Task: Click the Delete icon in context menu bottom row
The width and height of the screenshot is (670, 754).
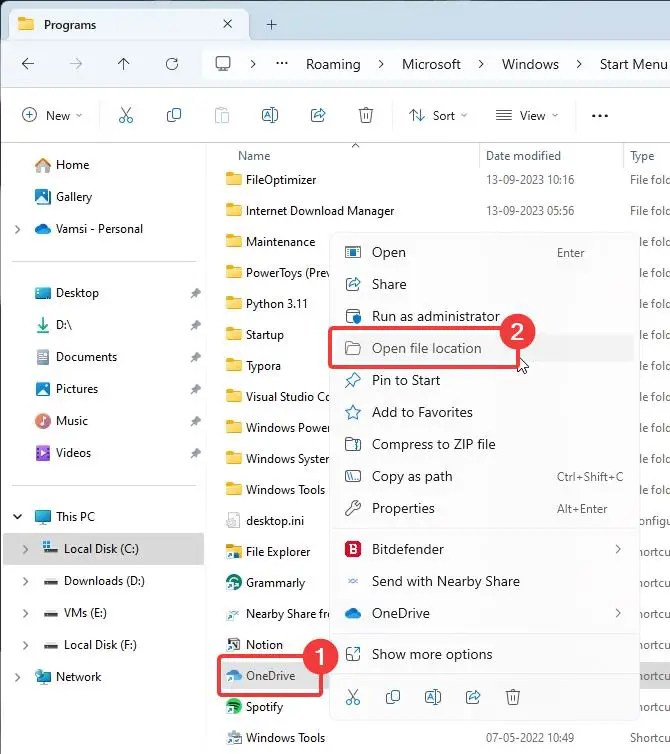Action: (512, 696)
